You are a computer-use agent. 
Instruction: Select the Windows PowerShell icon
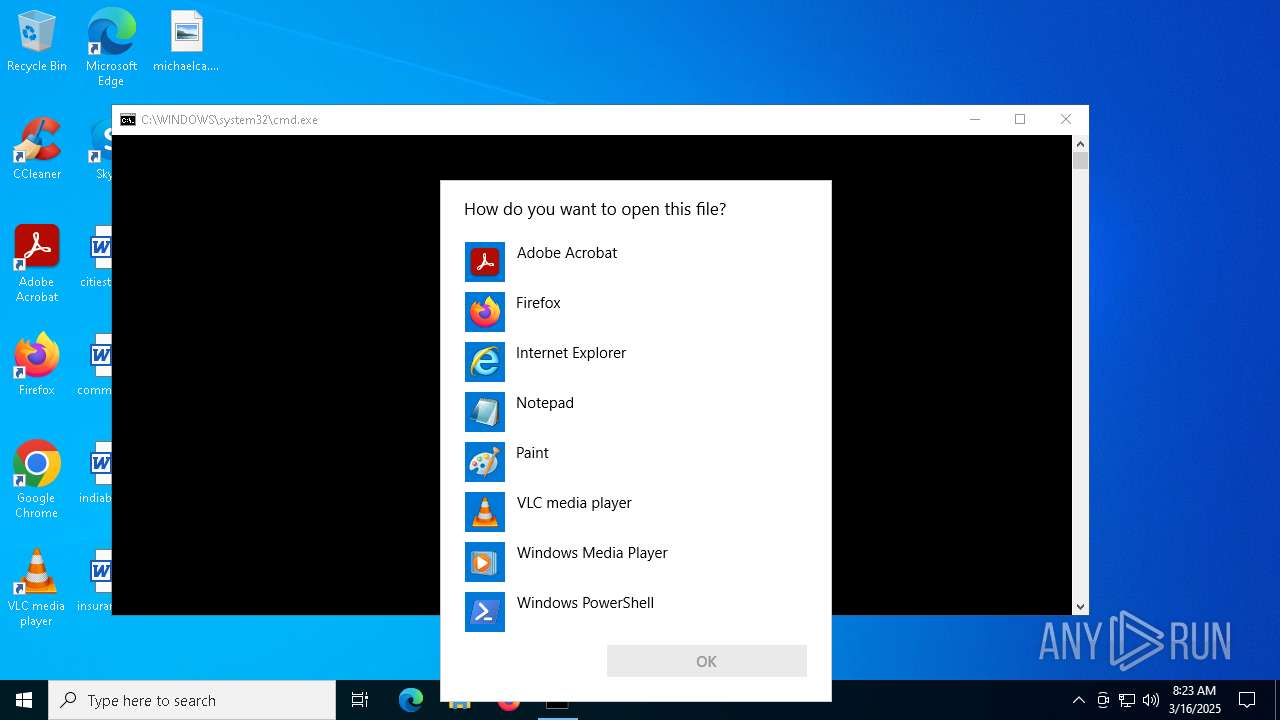(x=485, y=612)
